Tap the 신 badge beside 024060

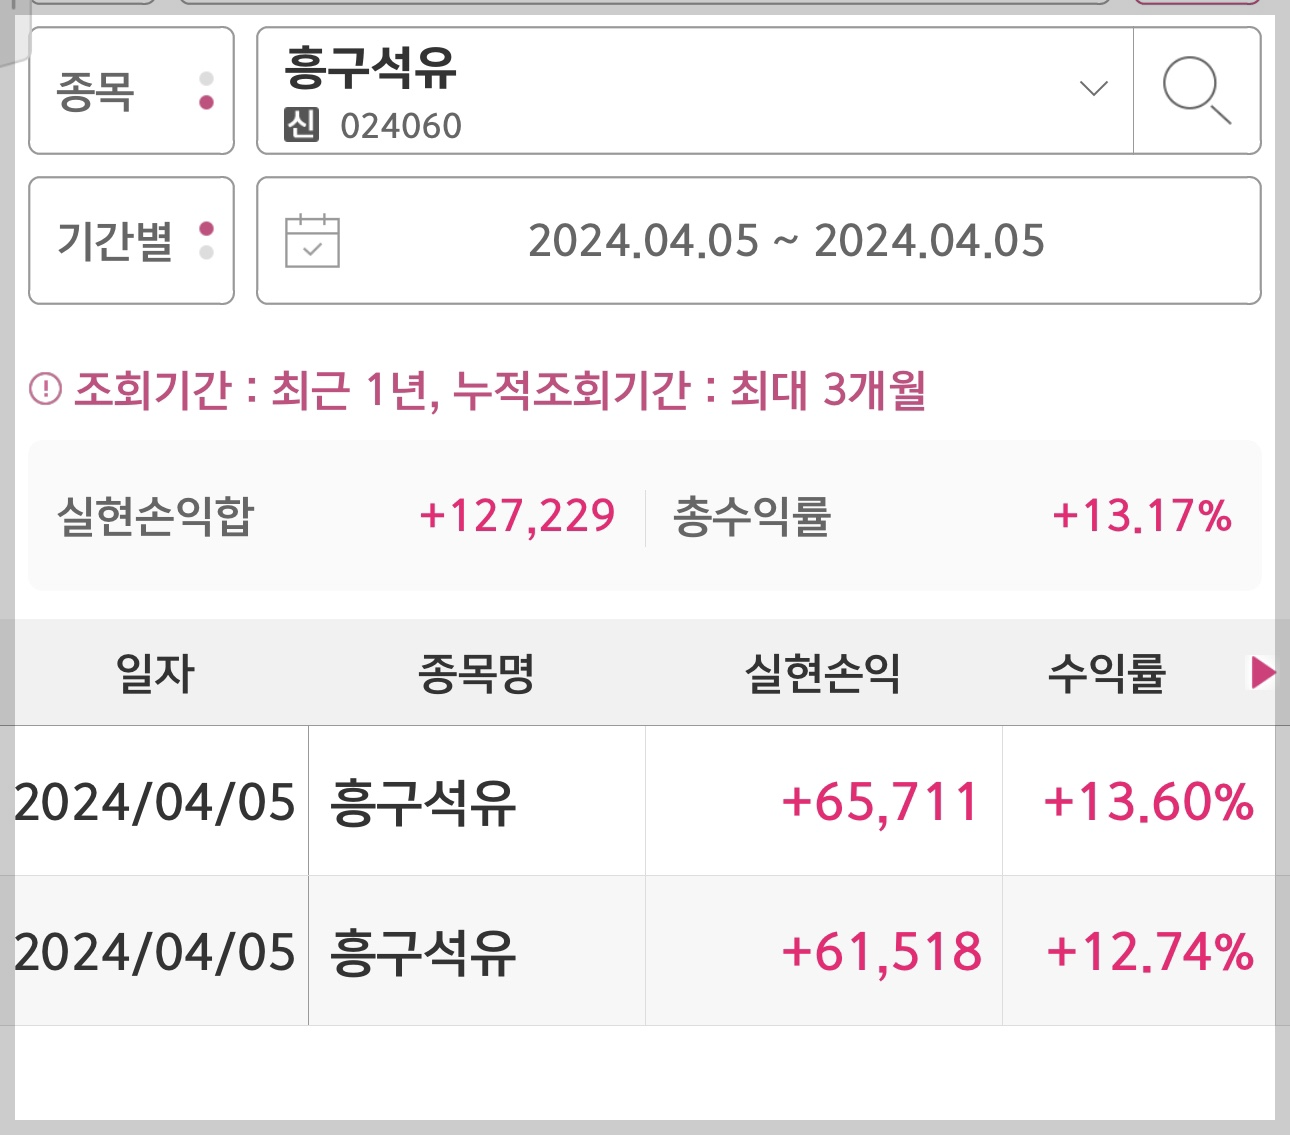(x=301, y=126)
